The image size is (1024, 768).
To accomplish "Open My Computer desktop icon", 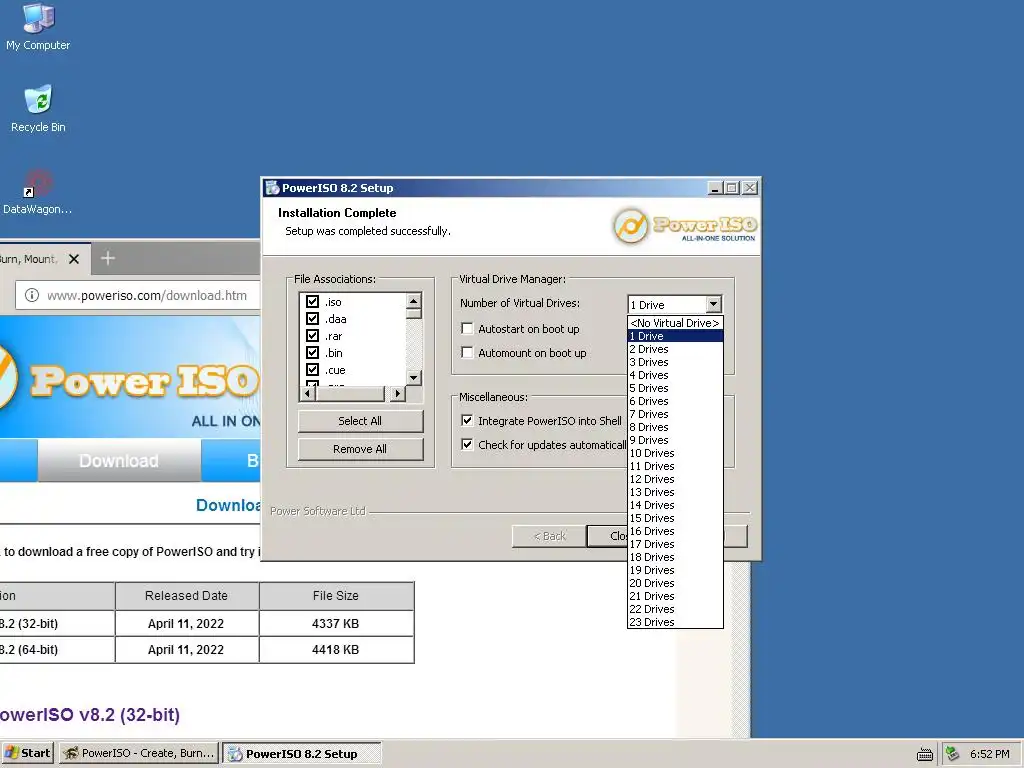I will [38, 27].
